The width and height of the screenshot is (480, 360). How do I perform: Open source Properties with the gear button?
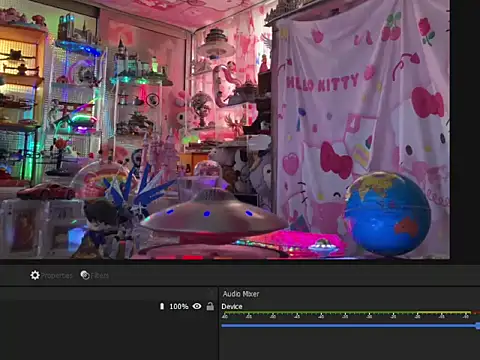tap(51, 275)
